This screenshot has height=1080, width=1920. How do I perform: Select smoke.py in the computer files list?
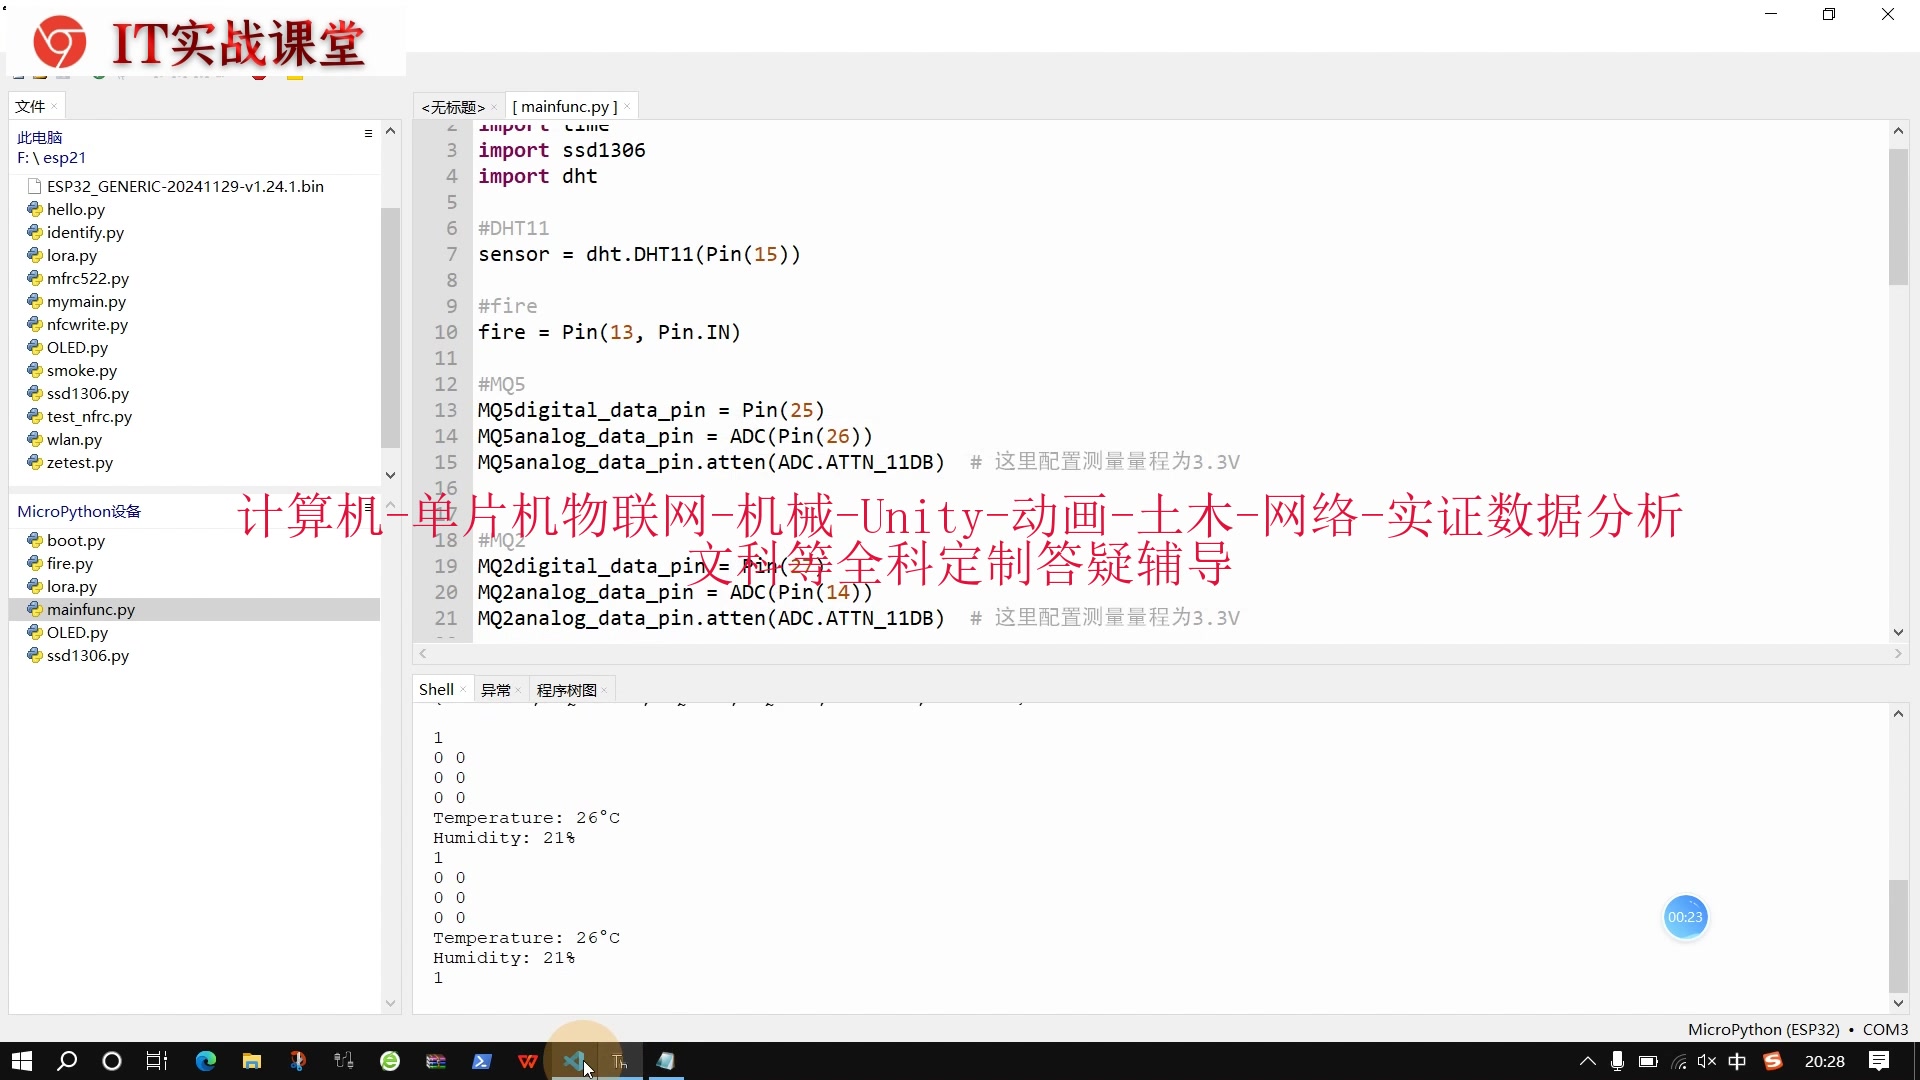(x=81, y=370)
